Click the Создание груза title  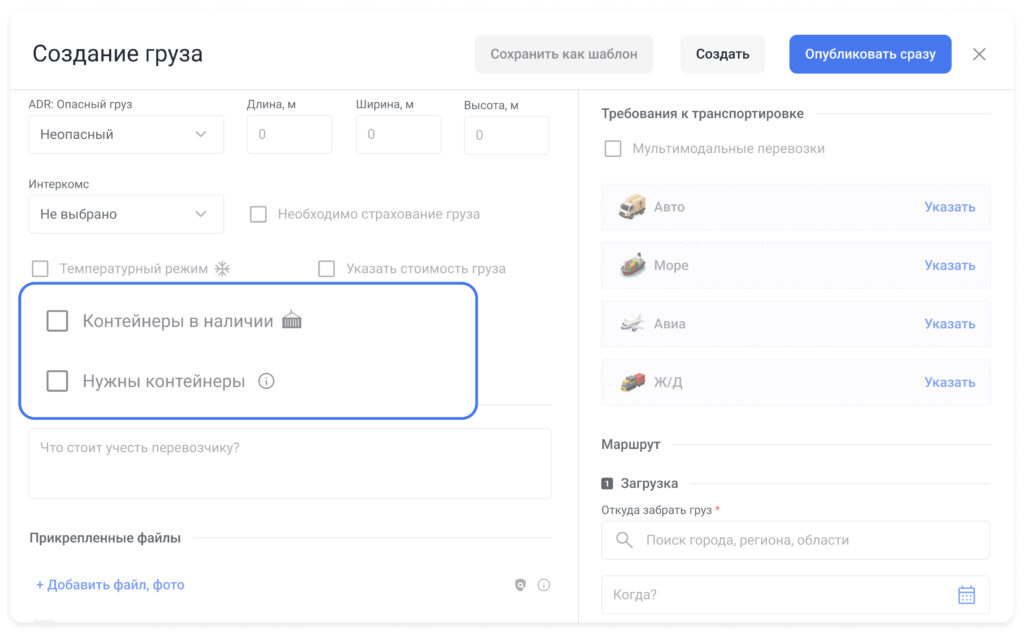tap(118, 54)
